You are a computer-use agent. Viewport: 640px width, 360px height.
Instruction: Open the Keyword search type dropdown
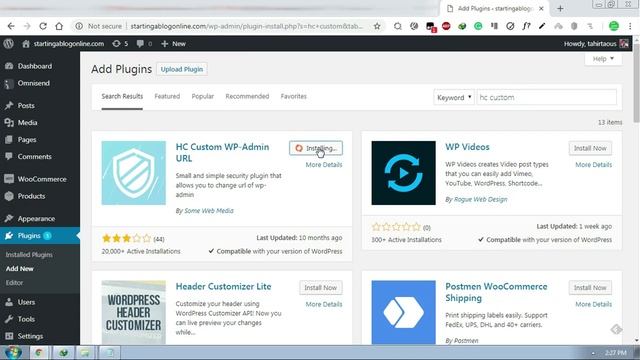coord(454,98)
